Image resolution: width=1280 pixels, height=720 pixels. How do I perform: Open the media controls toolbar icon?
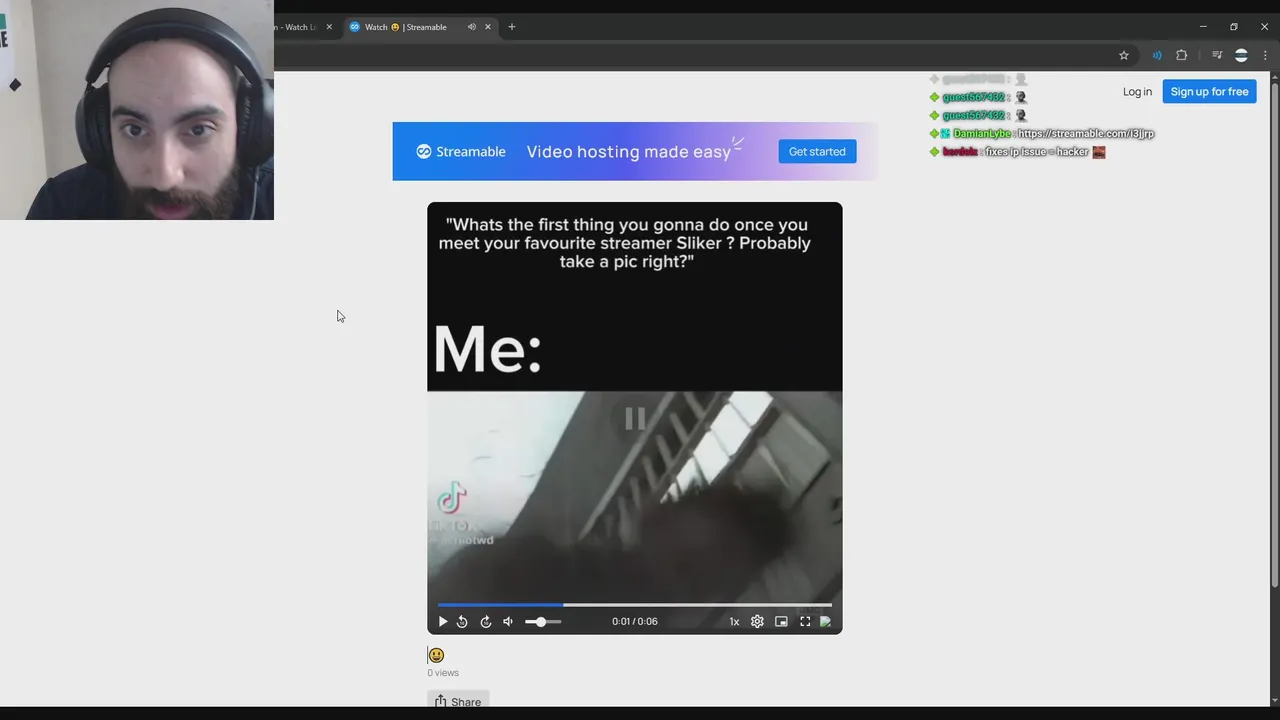point(1217,55)
